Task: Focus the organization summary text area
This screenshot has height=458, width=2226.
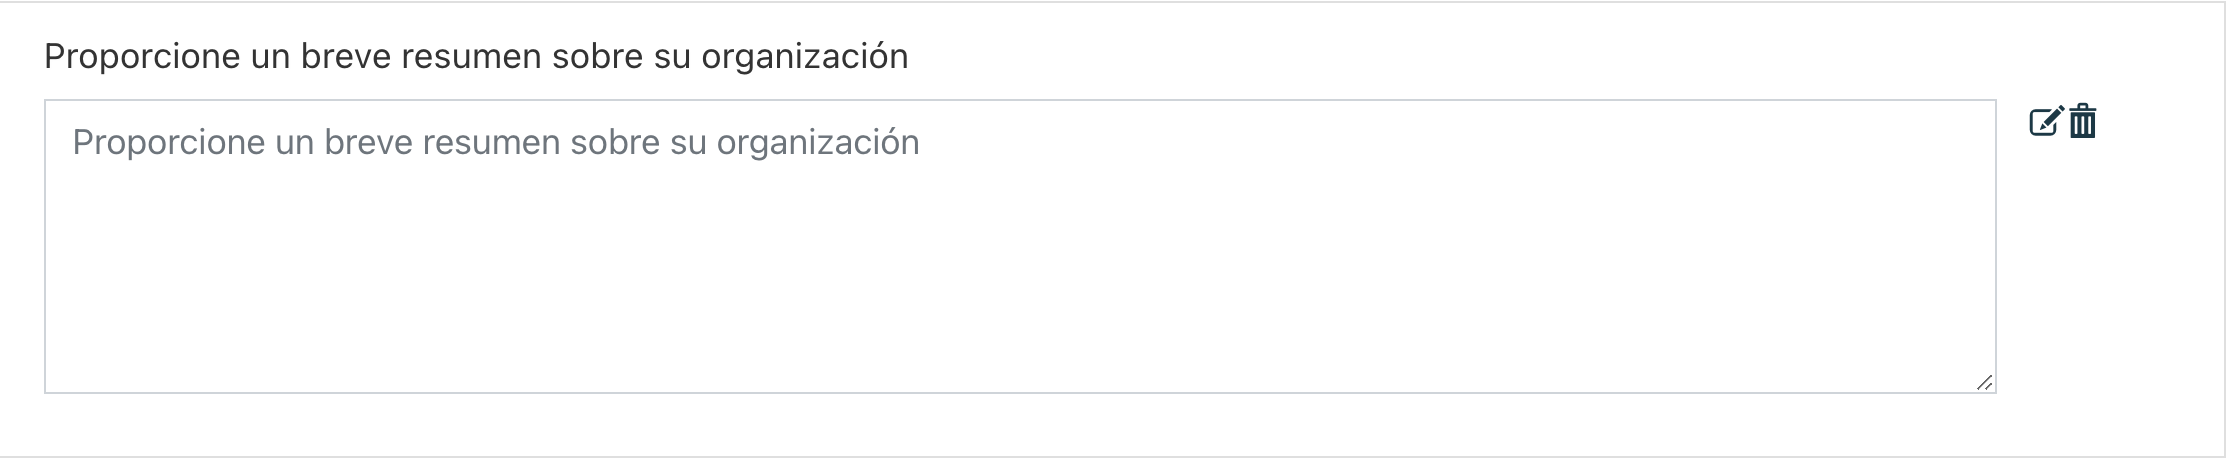Action: point(1020,246)
